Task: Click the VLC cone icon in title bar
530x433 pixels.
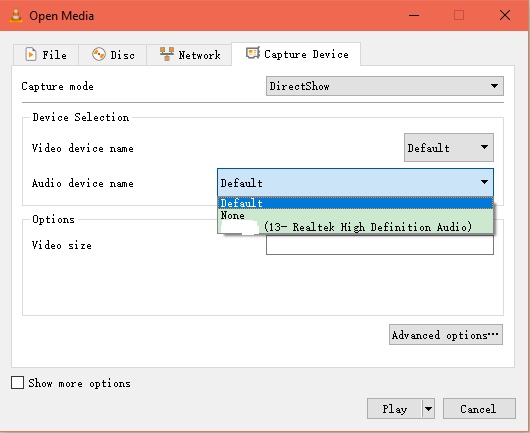Action: point(16,16)
